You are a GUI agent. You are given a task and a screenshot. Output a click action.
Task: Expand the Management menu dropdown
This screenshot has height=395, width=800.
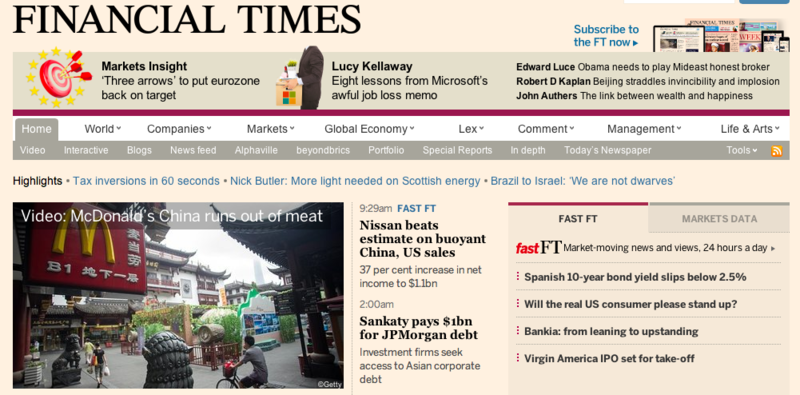click(x=644, y=129)
